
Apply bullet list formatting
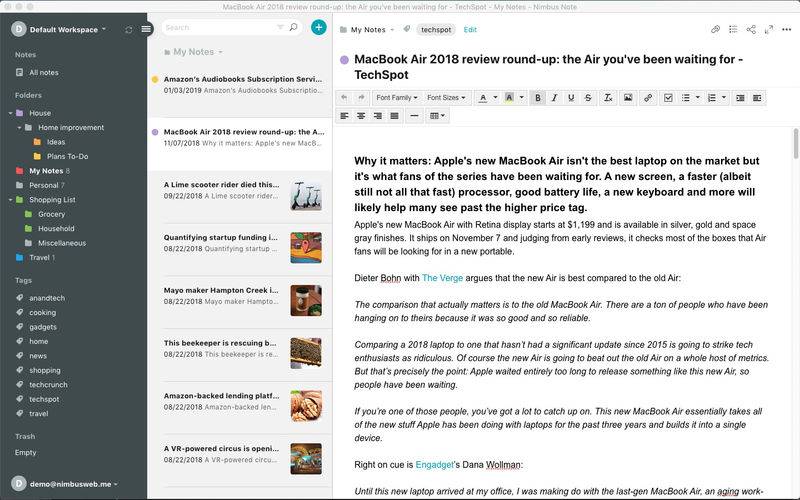686,97
